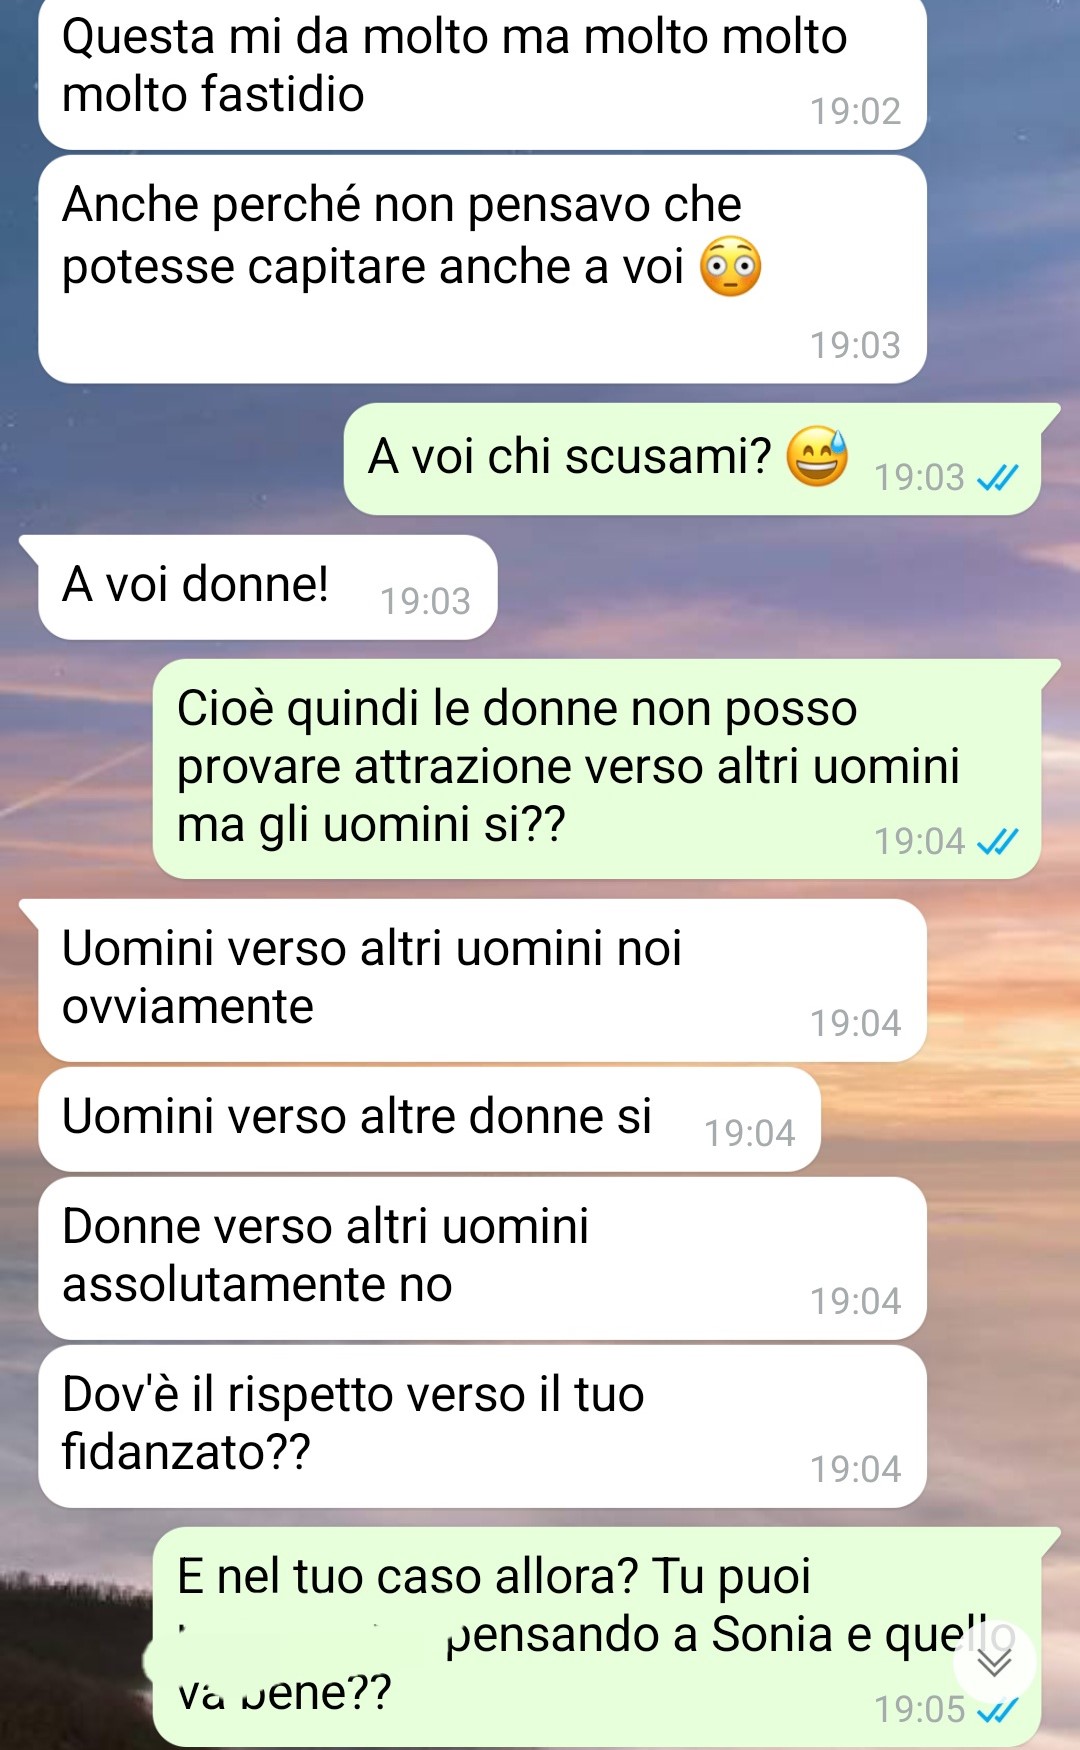Tap read ticks on the 19:05 message
The image size is (1080, 1750).
point(997,1710)
